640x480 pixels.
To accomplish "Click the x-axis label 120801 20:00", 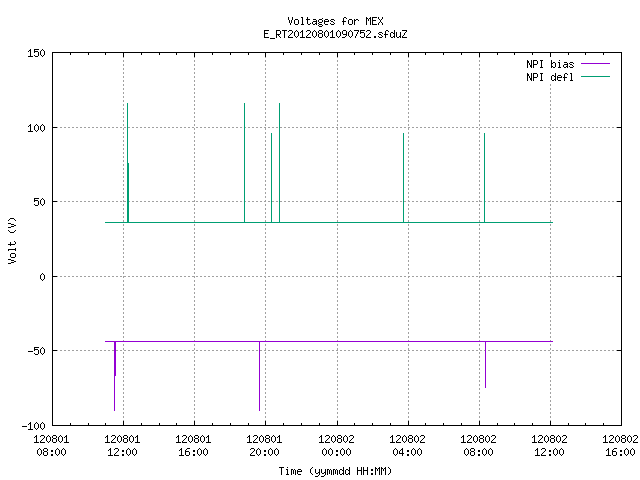I will (264, 446).
